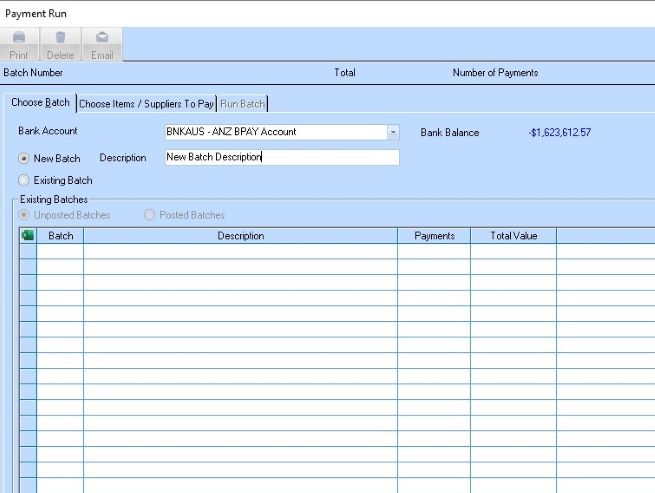
Task: Click the Description column header
Action: tap(240, 236)
